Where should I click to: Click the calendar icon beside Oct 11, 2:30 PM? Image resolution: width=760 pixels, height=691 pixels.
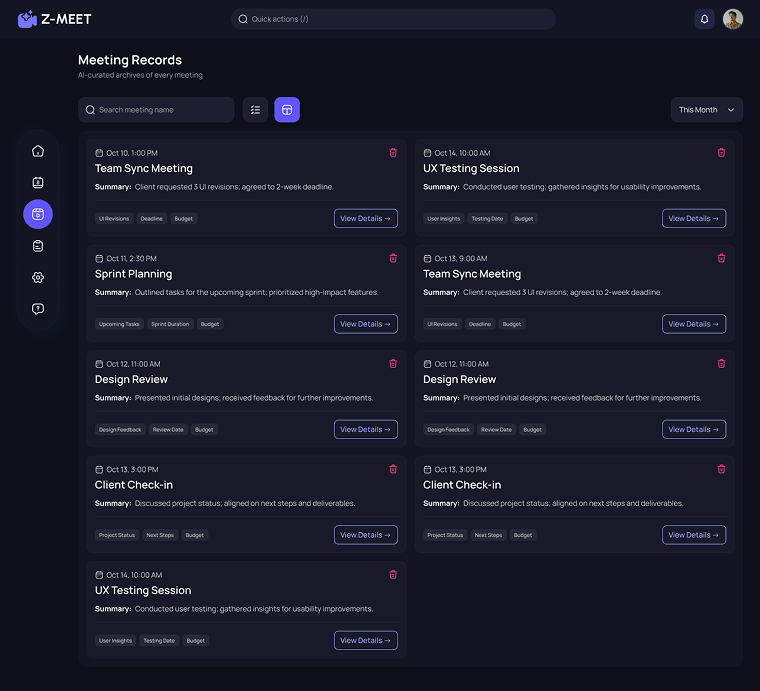tap(99, 259)
